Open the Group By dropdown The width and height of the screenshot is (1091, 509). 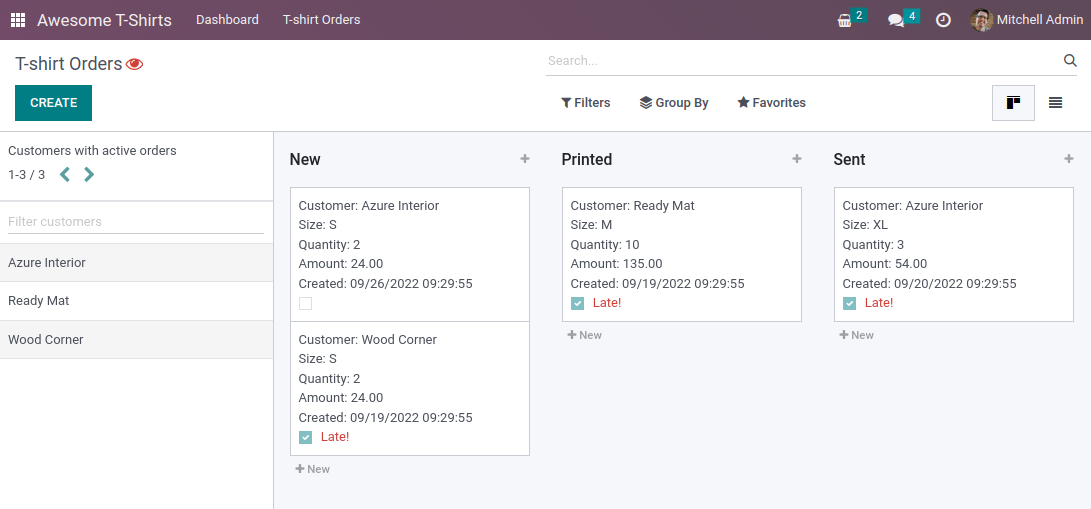coord(674,103)
